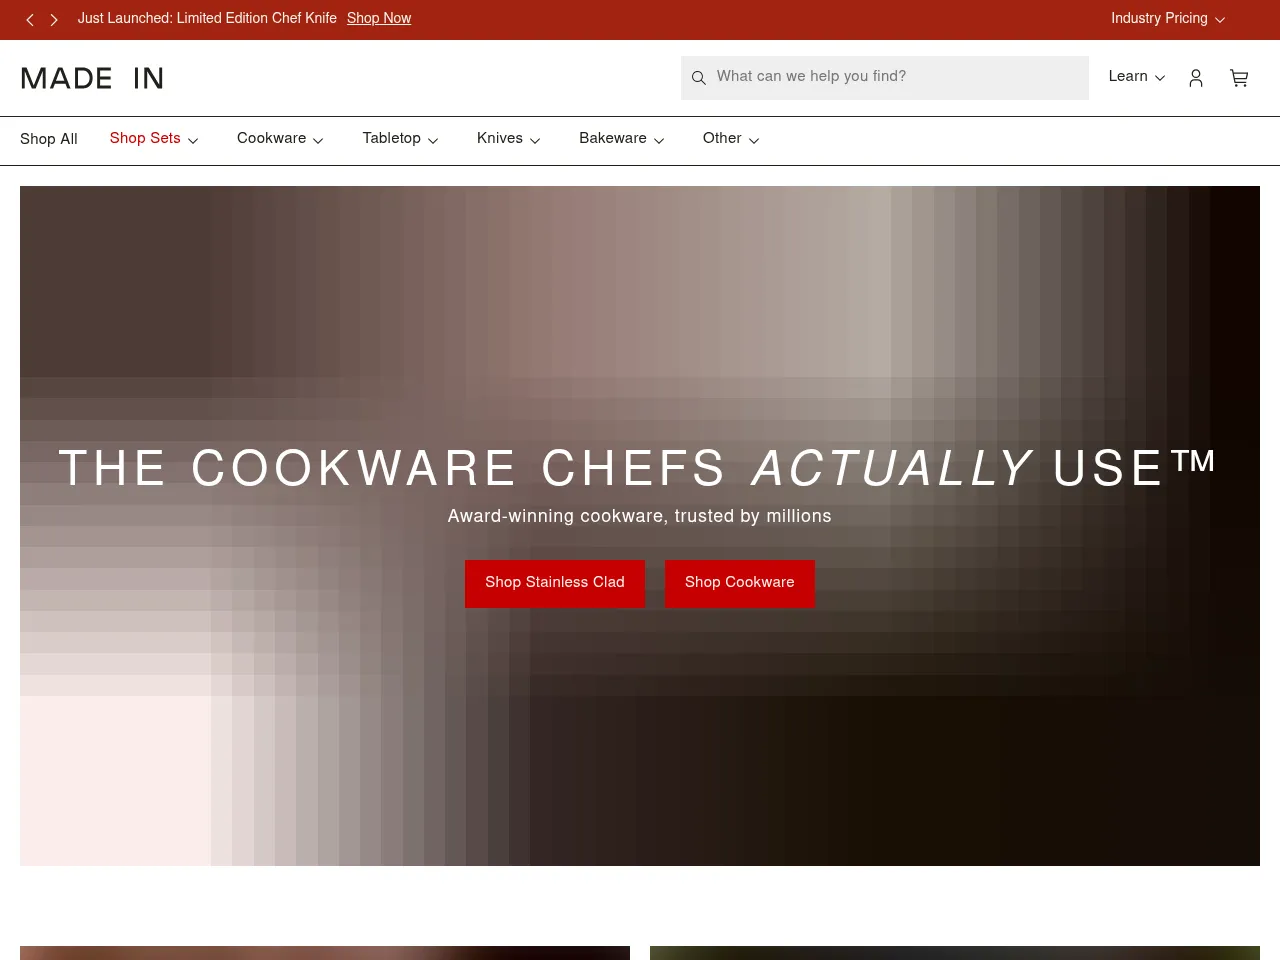Open the Bakeware dropdown menu
1280x960 pixels.
[x=621, y=140]
